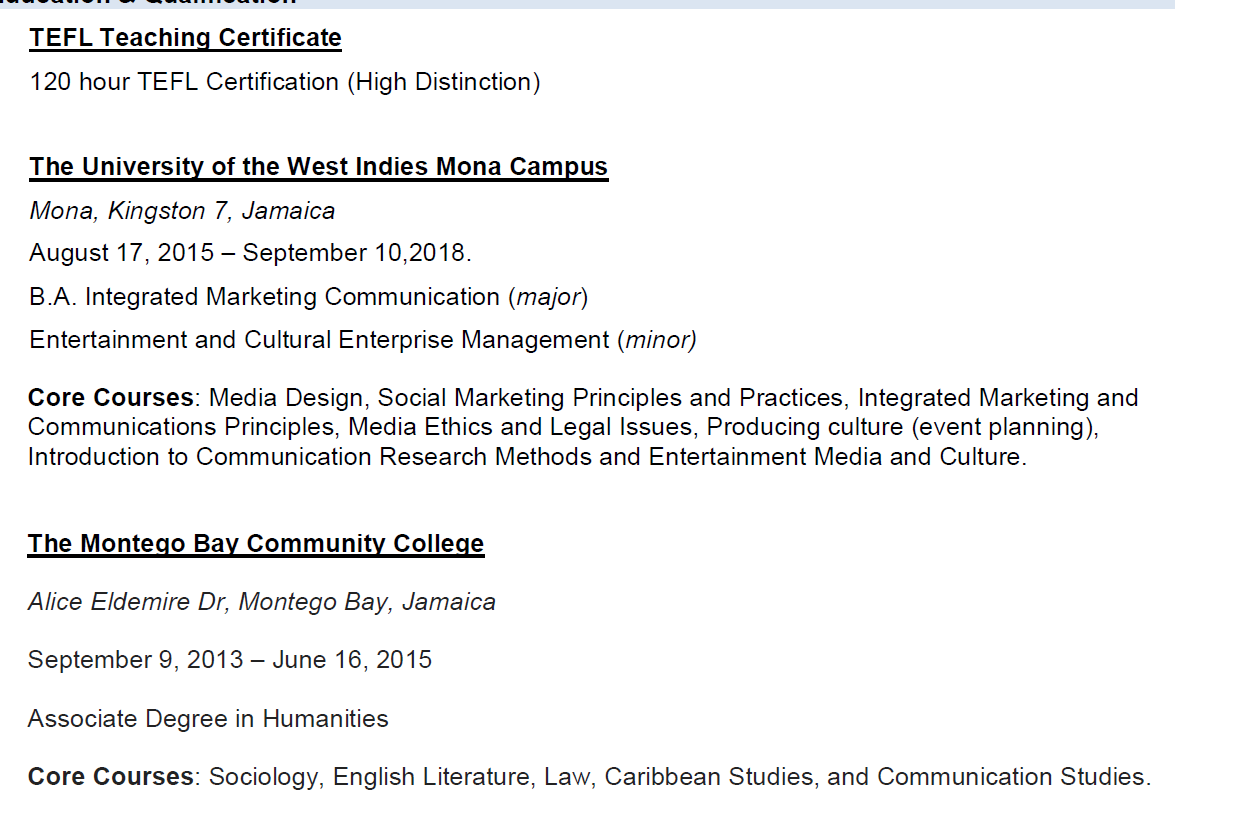Image resolution: width=1236 pixels, height=820 pixels.
Task: Click 'Introduction to Communication Research Methods' text
Action: click(x=334, y=457)
